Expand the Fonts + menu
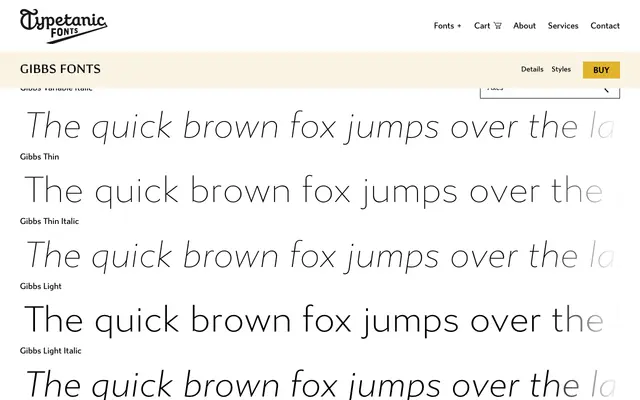The width and height of the screenshot is (640, 400). click(x=447, y=26)
